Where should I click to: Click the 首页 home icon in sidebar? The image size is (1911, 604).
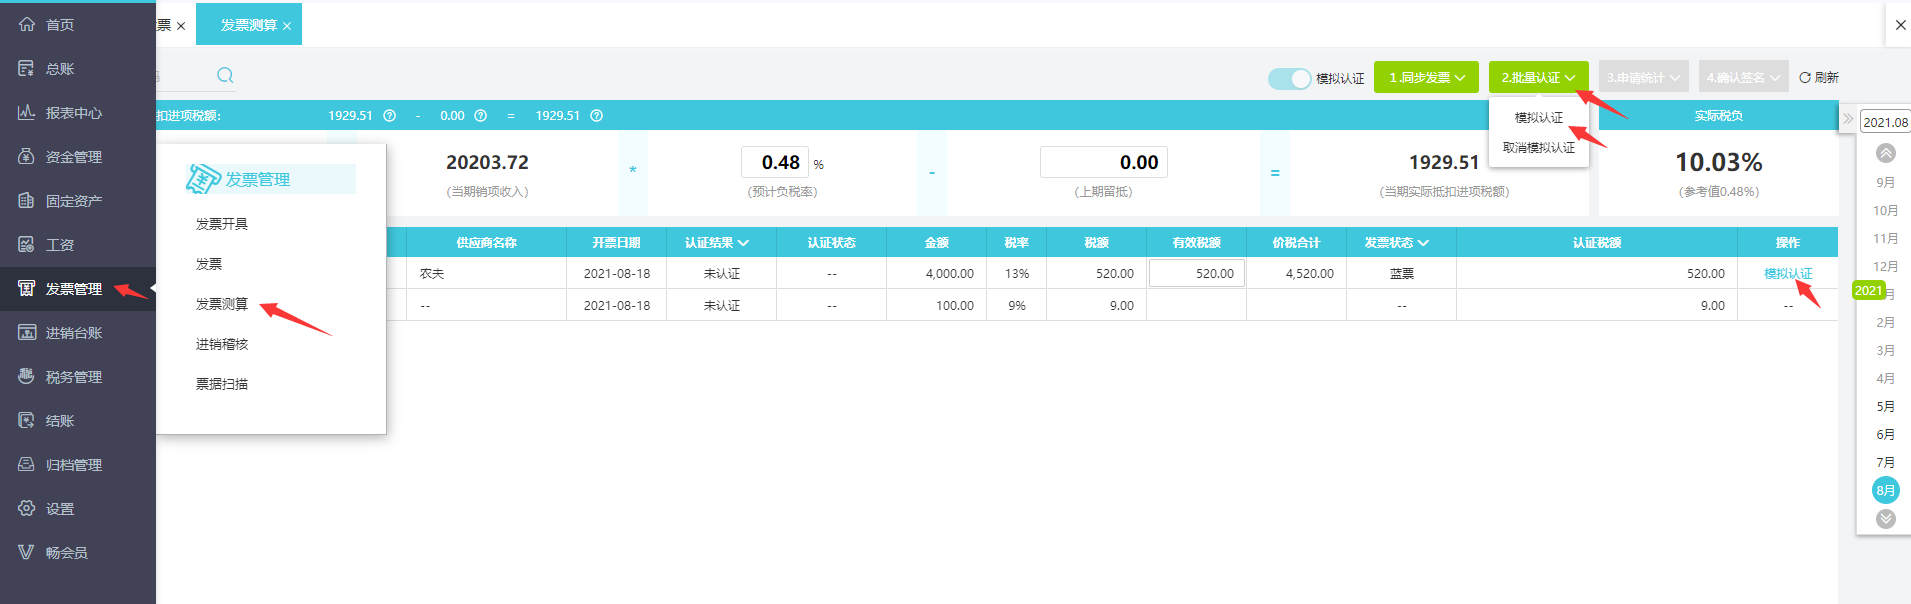27,24
